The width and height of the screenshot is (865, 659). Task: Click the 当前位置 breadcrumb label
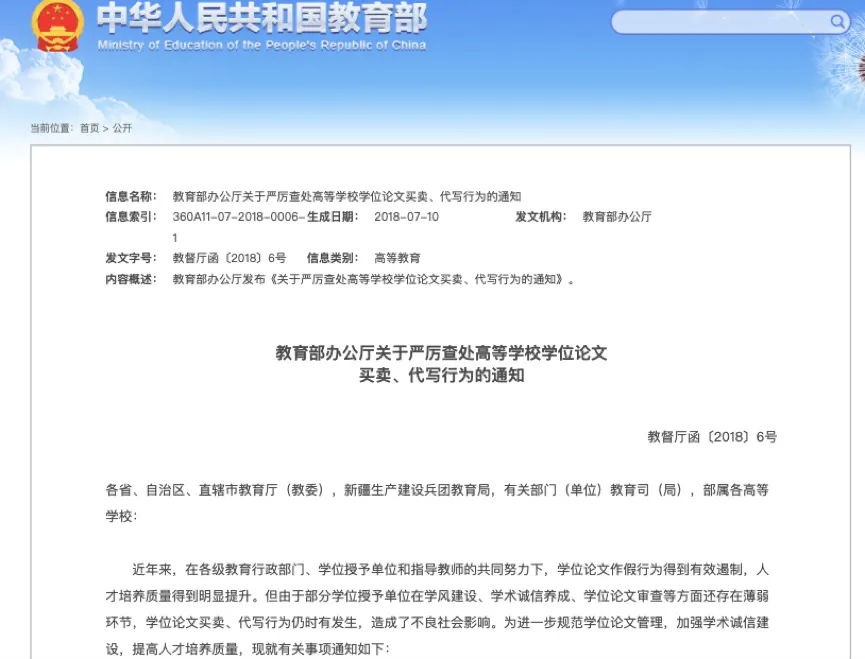50,128
